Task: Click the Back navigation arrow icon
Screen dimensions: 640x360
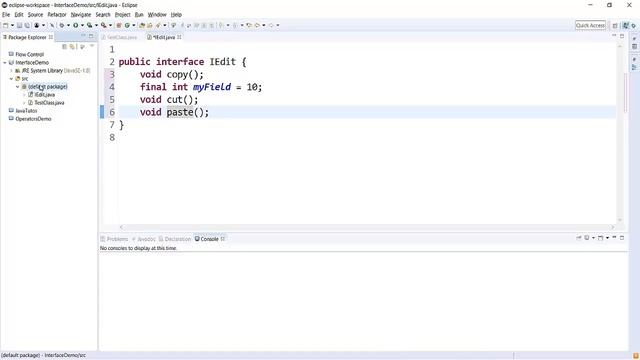Action: 258,25
